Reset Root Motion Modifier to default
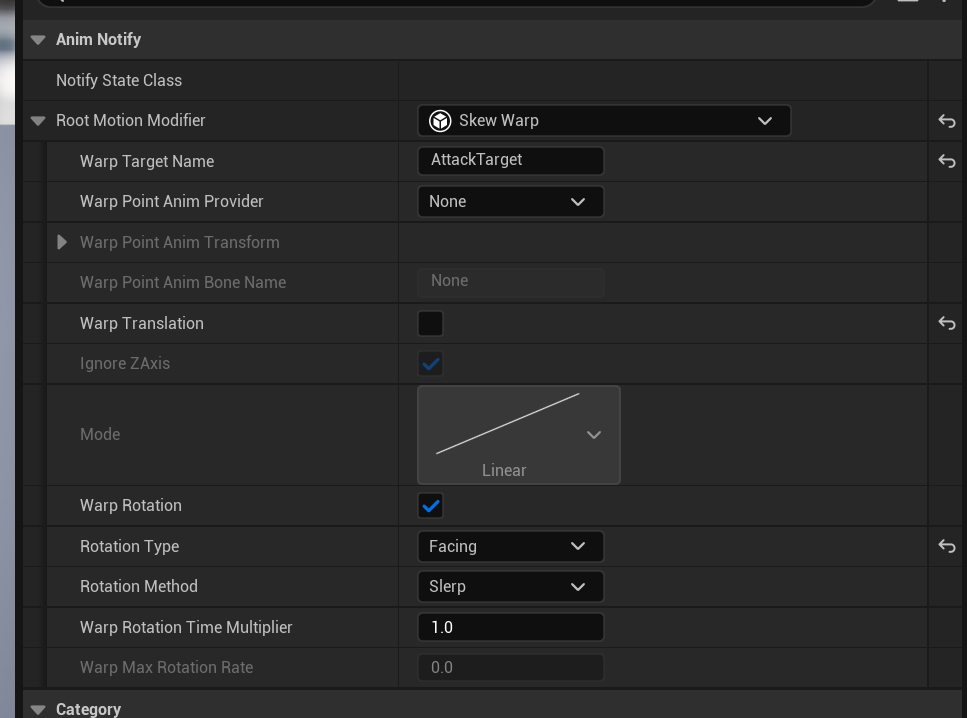Image resolution: width=967 pixels, height=718 pixels. [946, 121]
